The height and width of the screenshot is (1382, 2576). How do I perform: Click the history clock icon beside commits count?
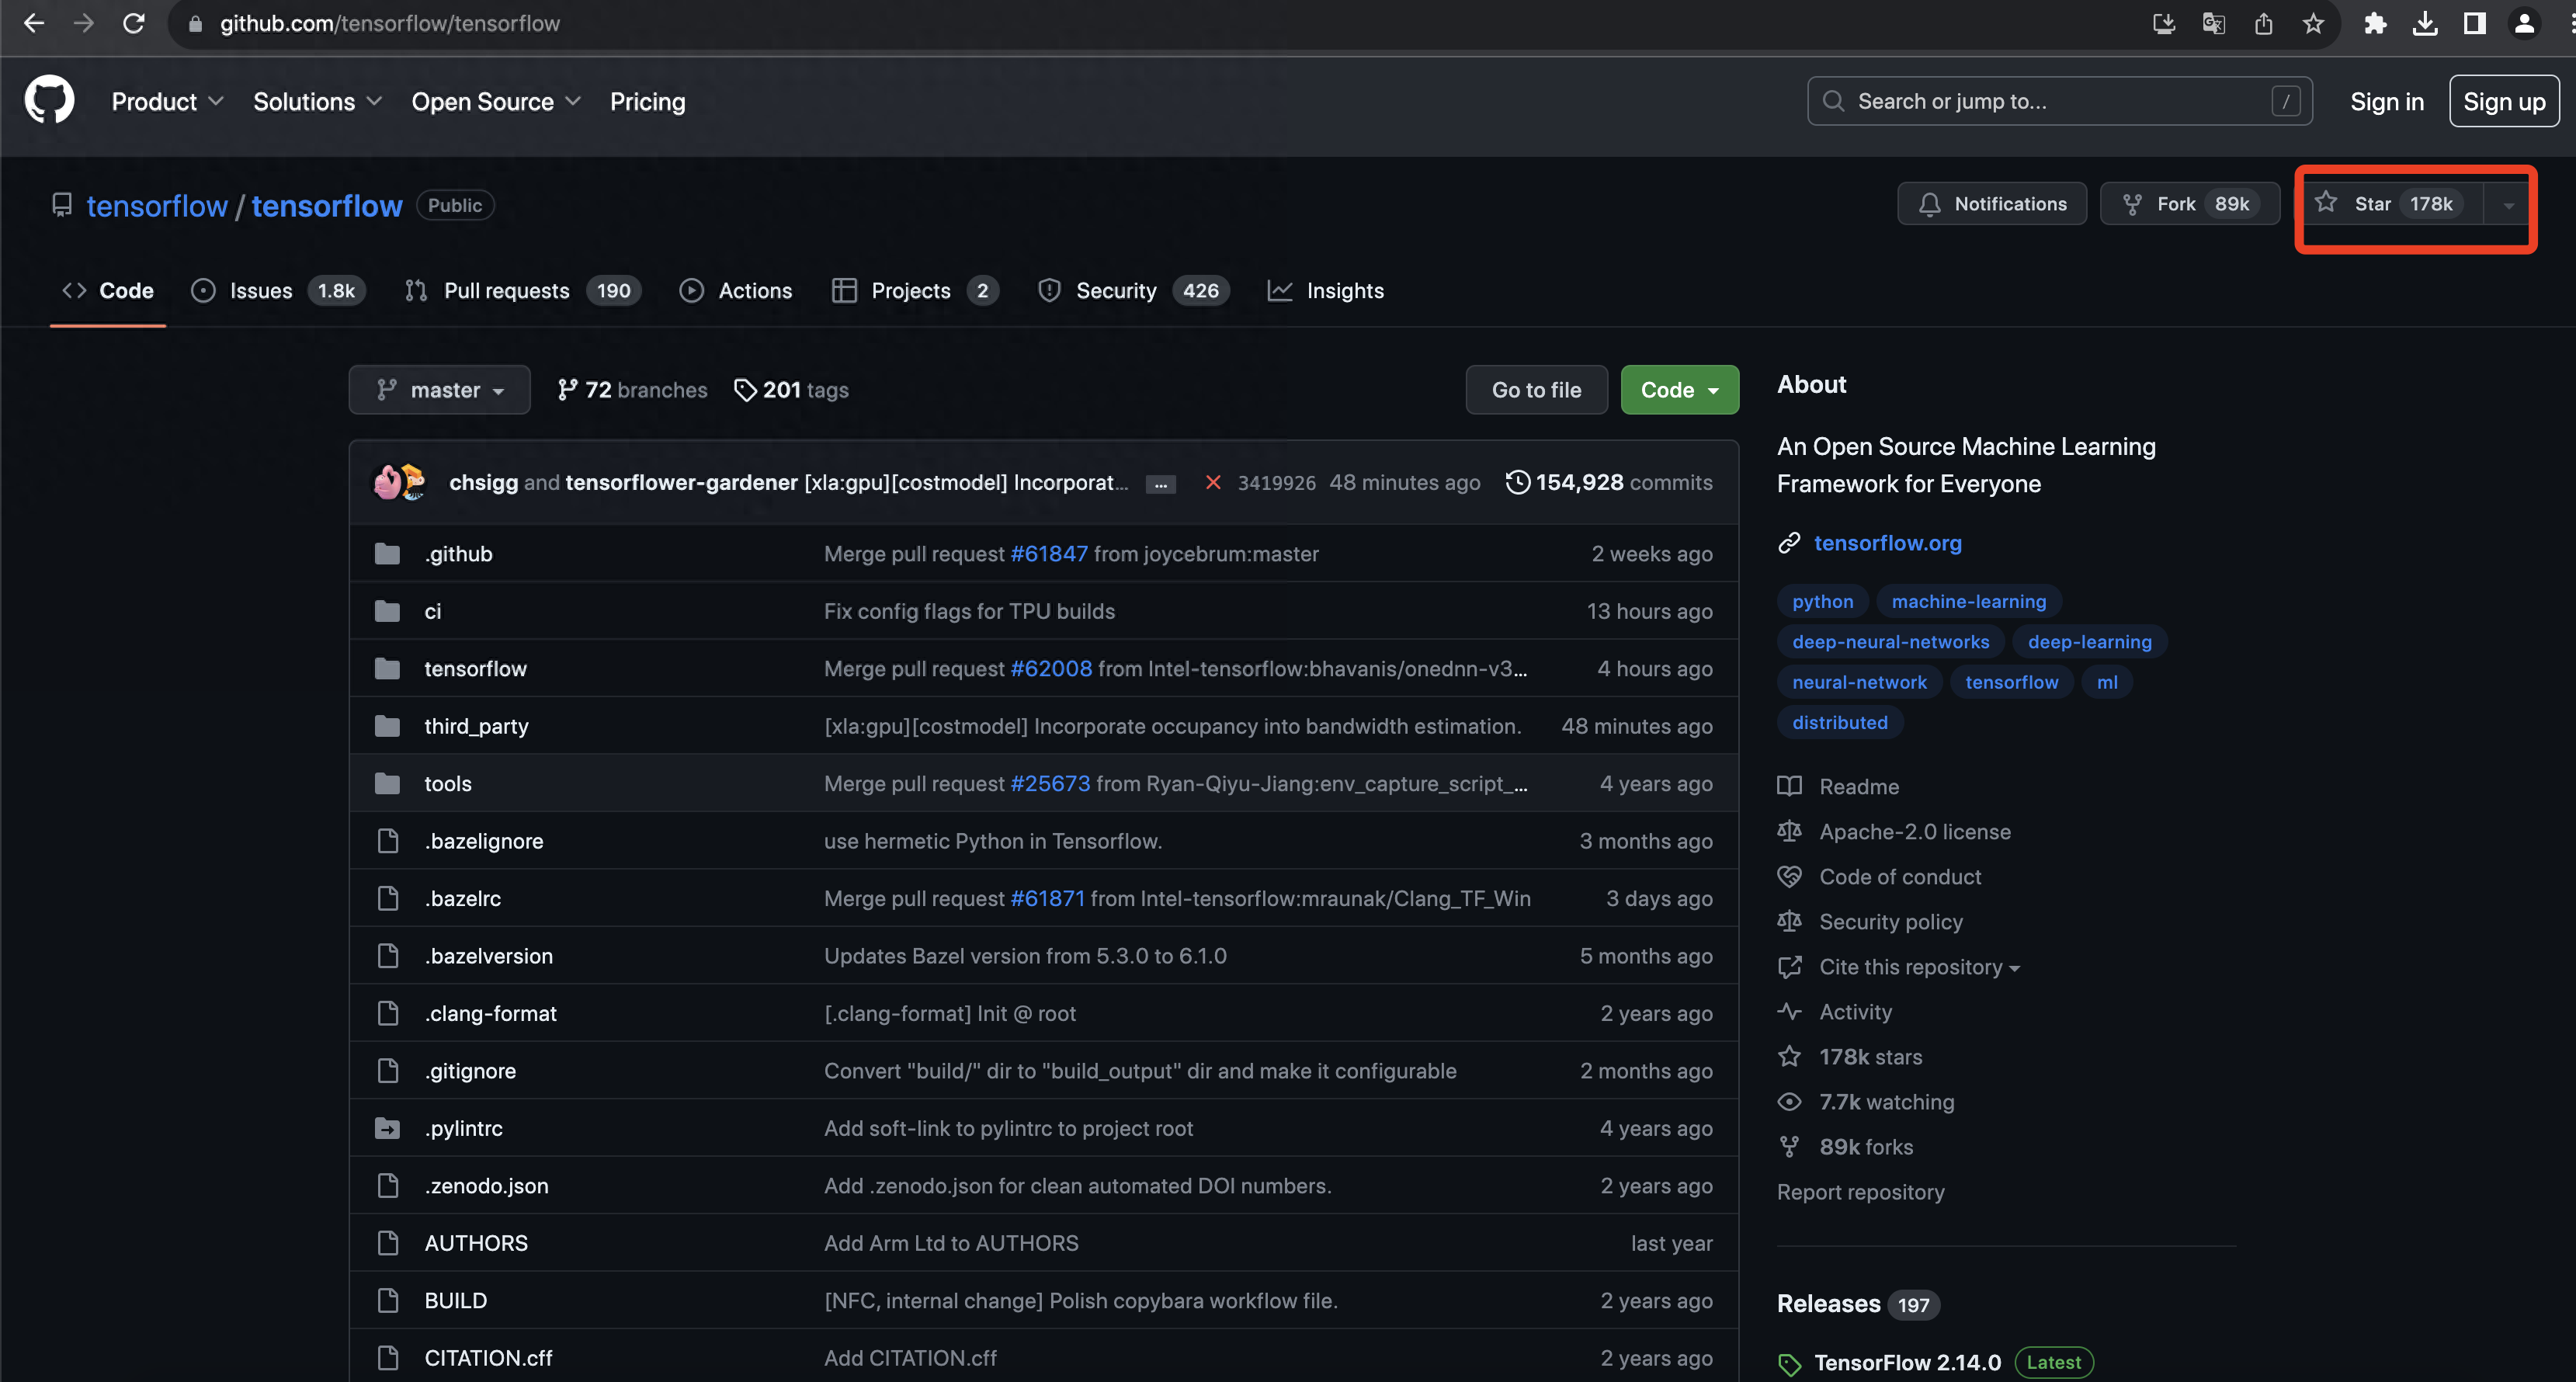tap(1518, 482)
